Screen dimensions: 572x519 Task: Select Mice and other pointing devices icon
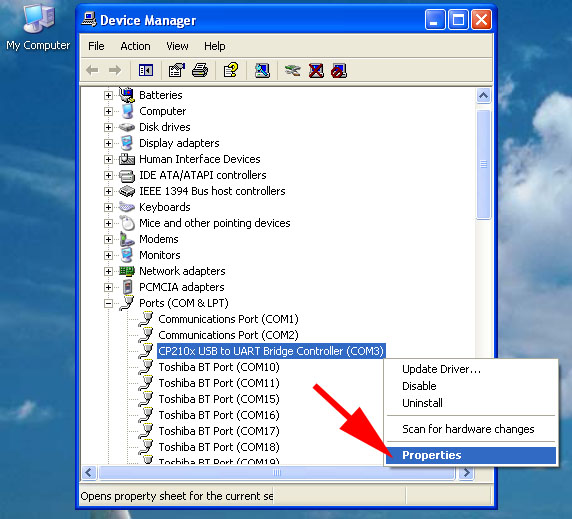click(x=127, y=223)
